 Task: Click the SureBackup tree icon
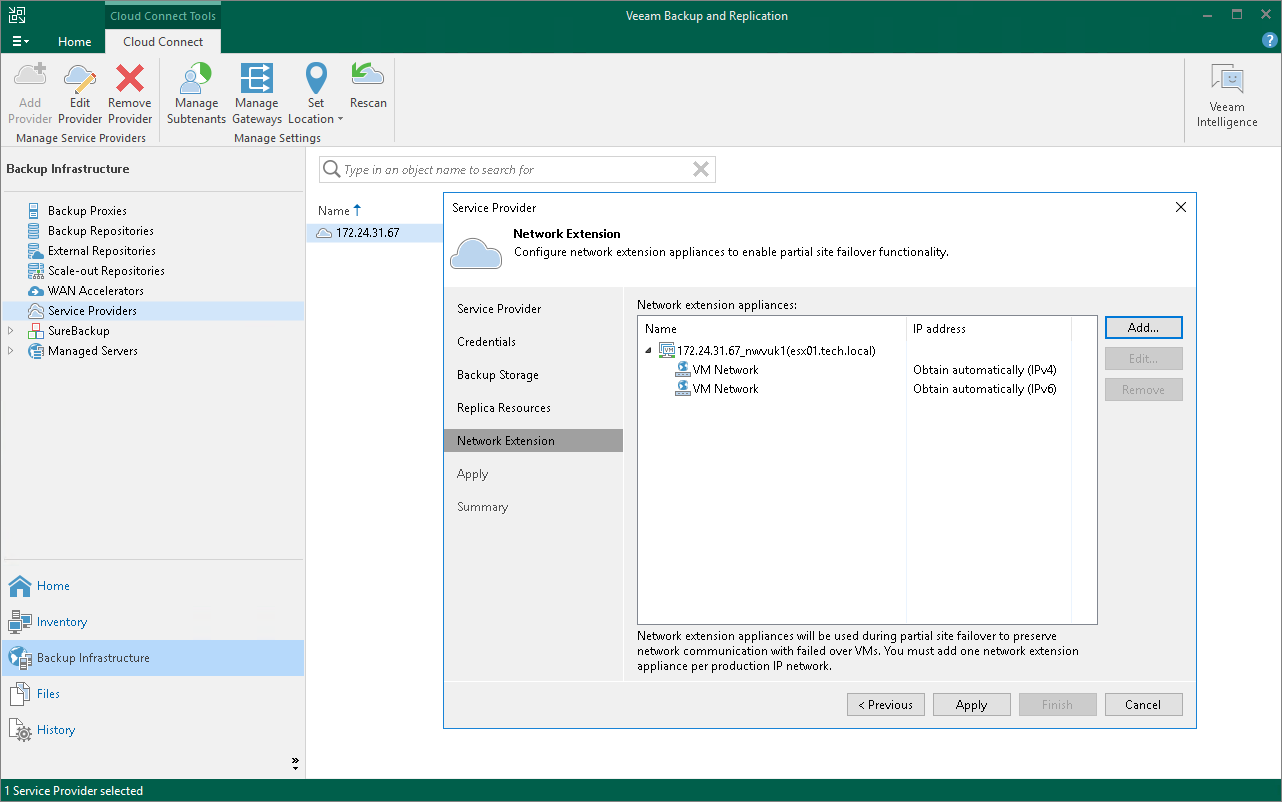coord(36,331)
